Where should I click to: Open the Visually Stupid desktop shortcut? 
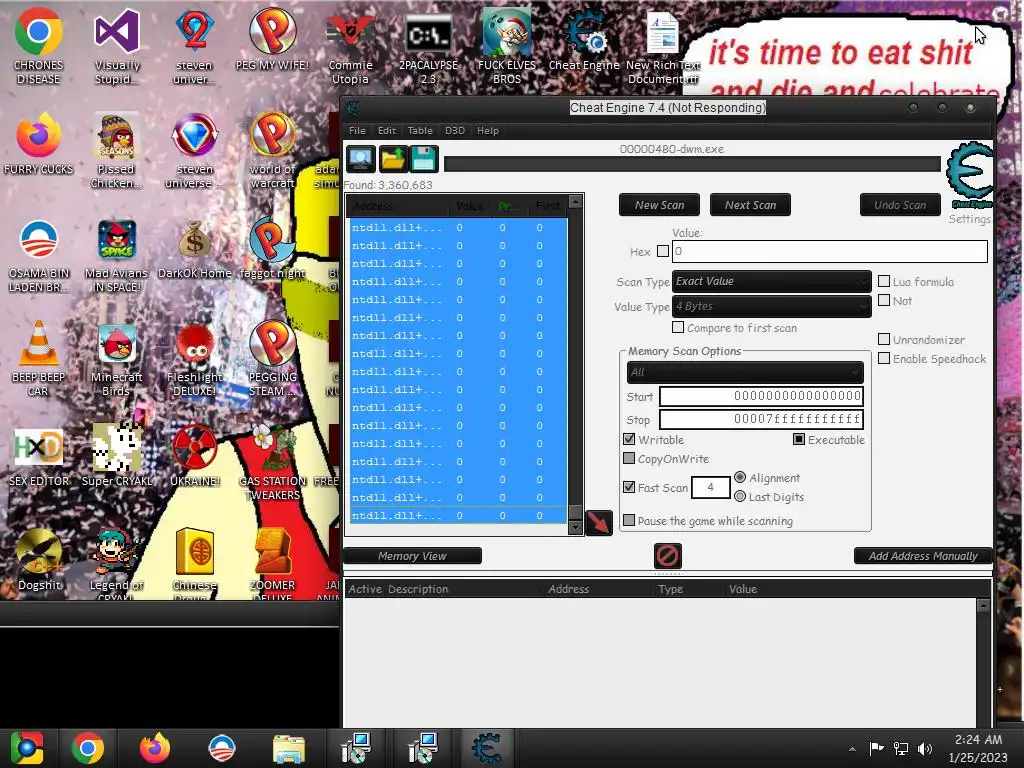pos(117,47)
